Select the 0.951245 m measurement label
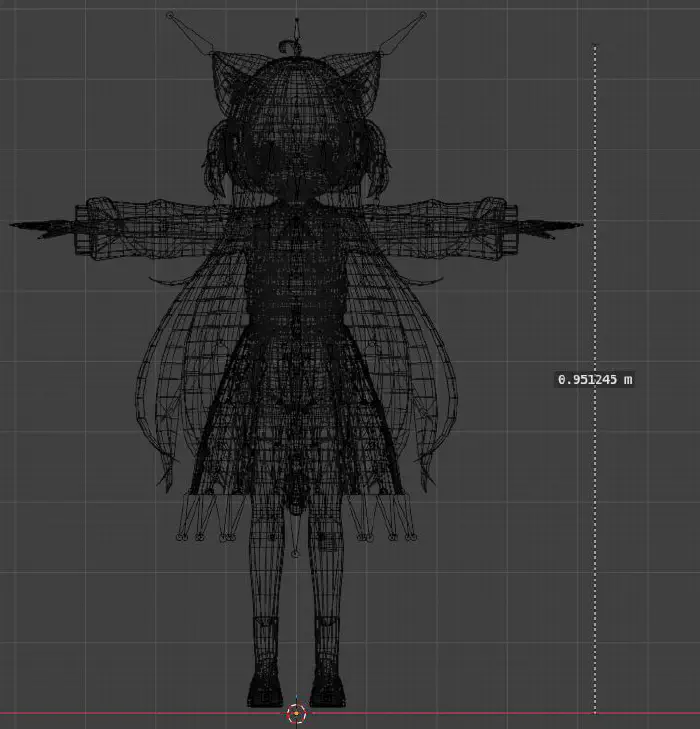Image resolution: width=700 pixels, height=729 pixels. [x=595, y=380]
